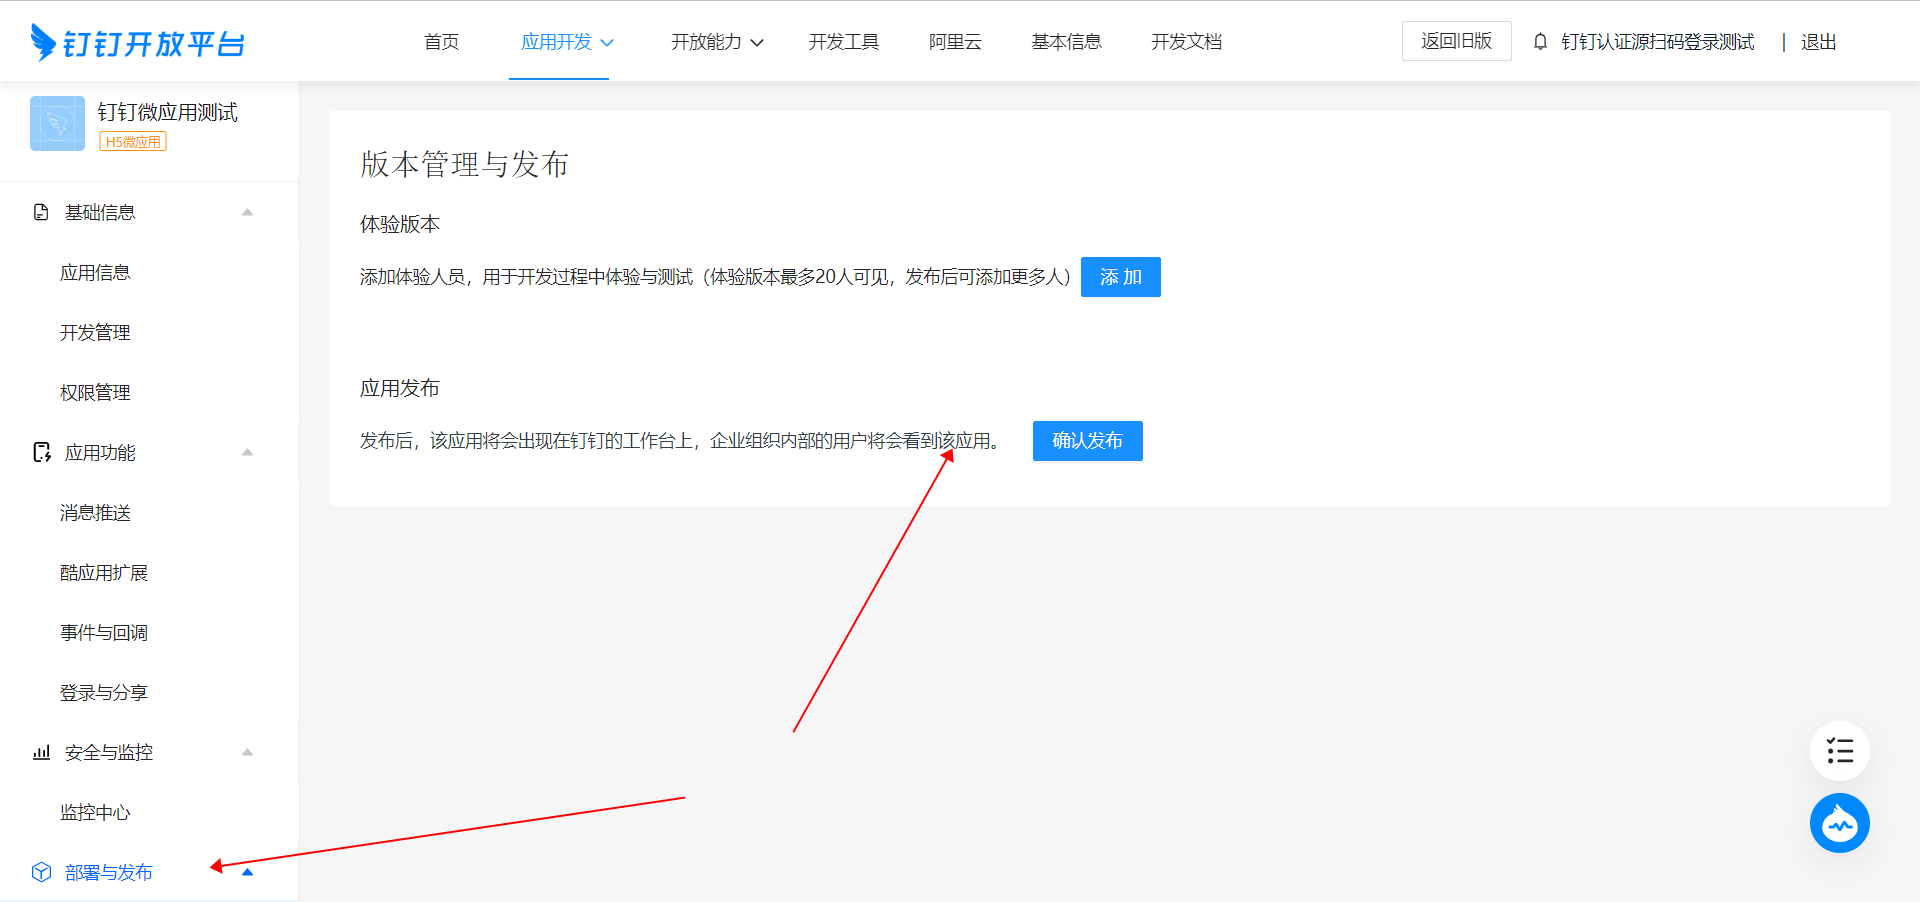Click the 添加 button for trial users

tap(1121, 277)
